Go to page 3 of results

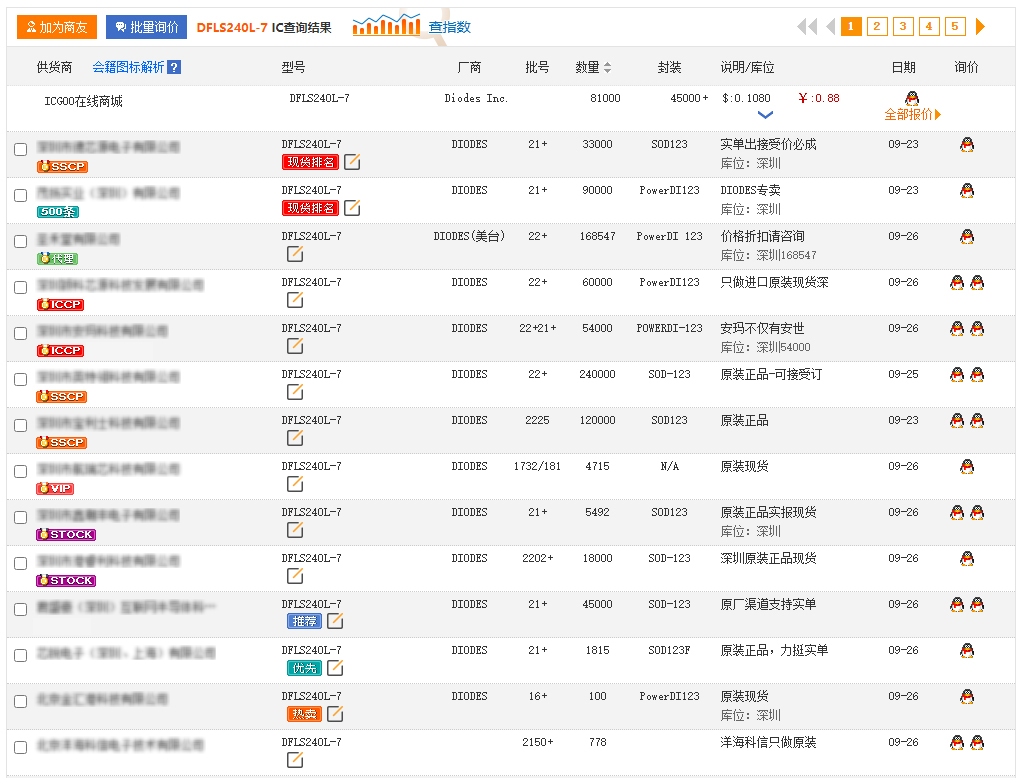(x=903, y=27)
